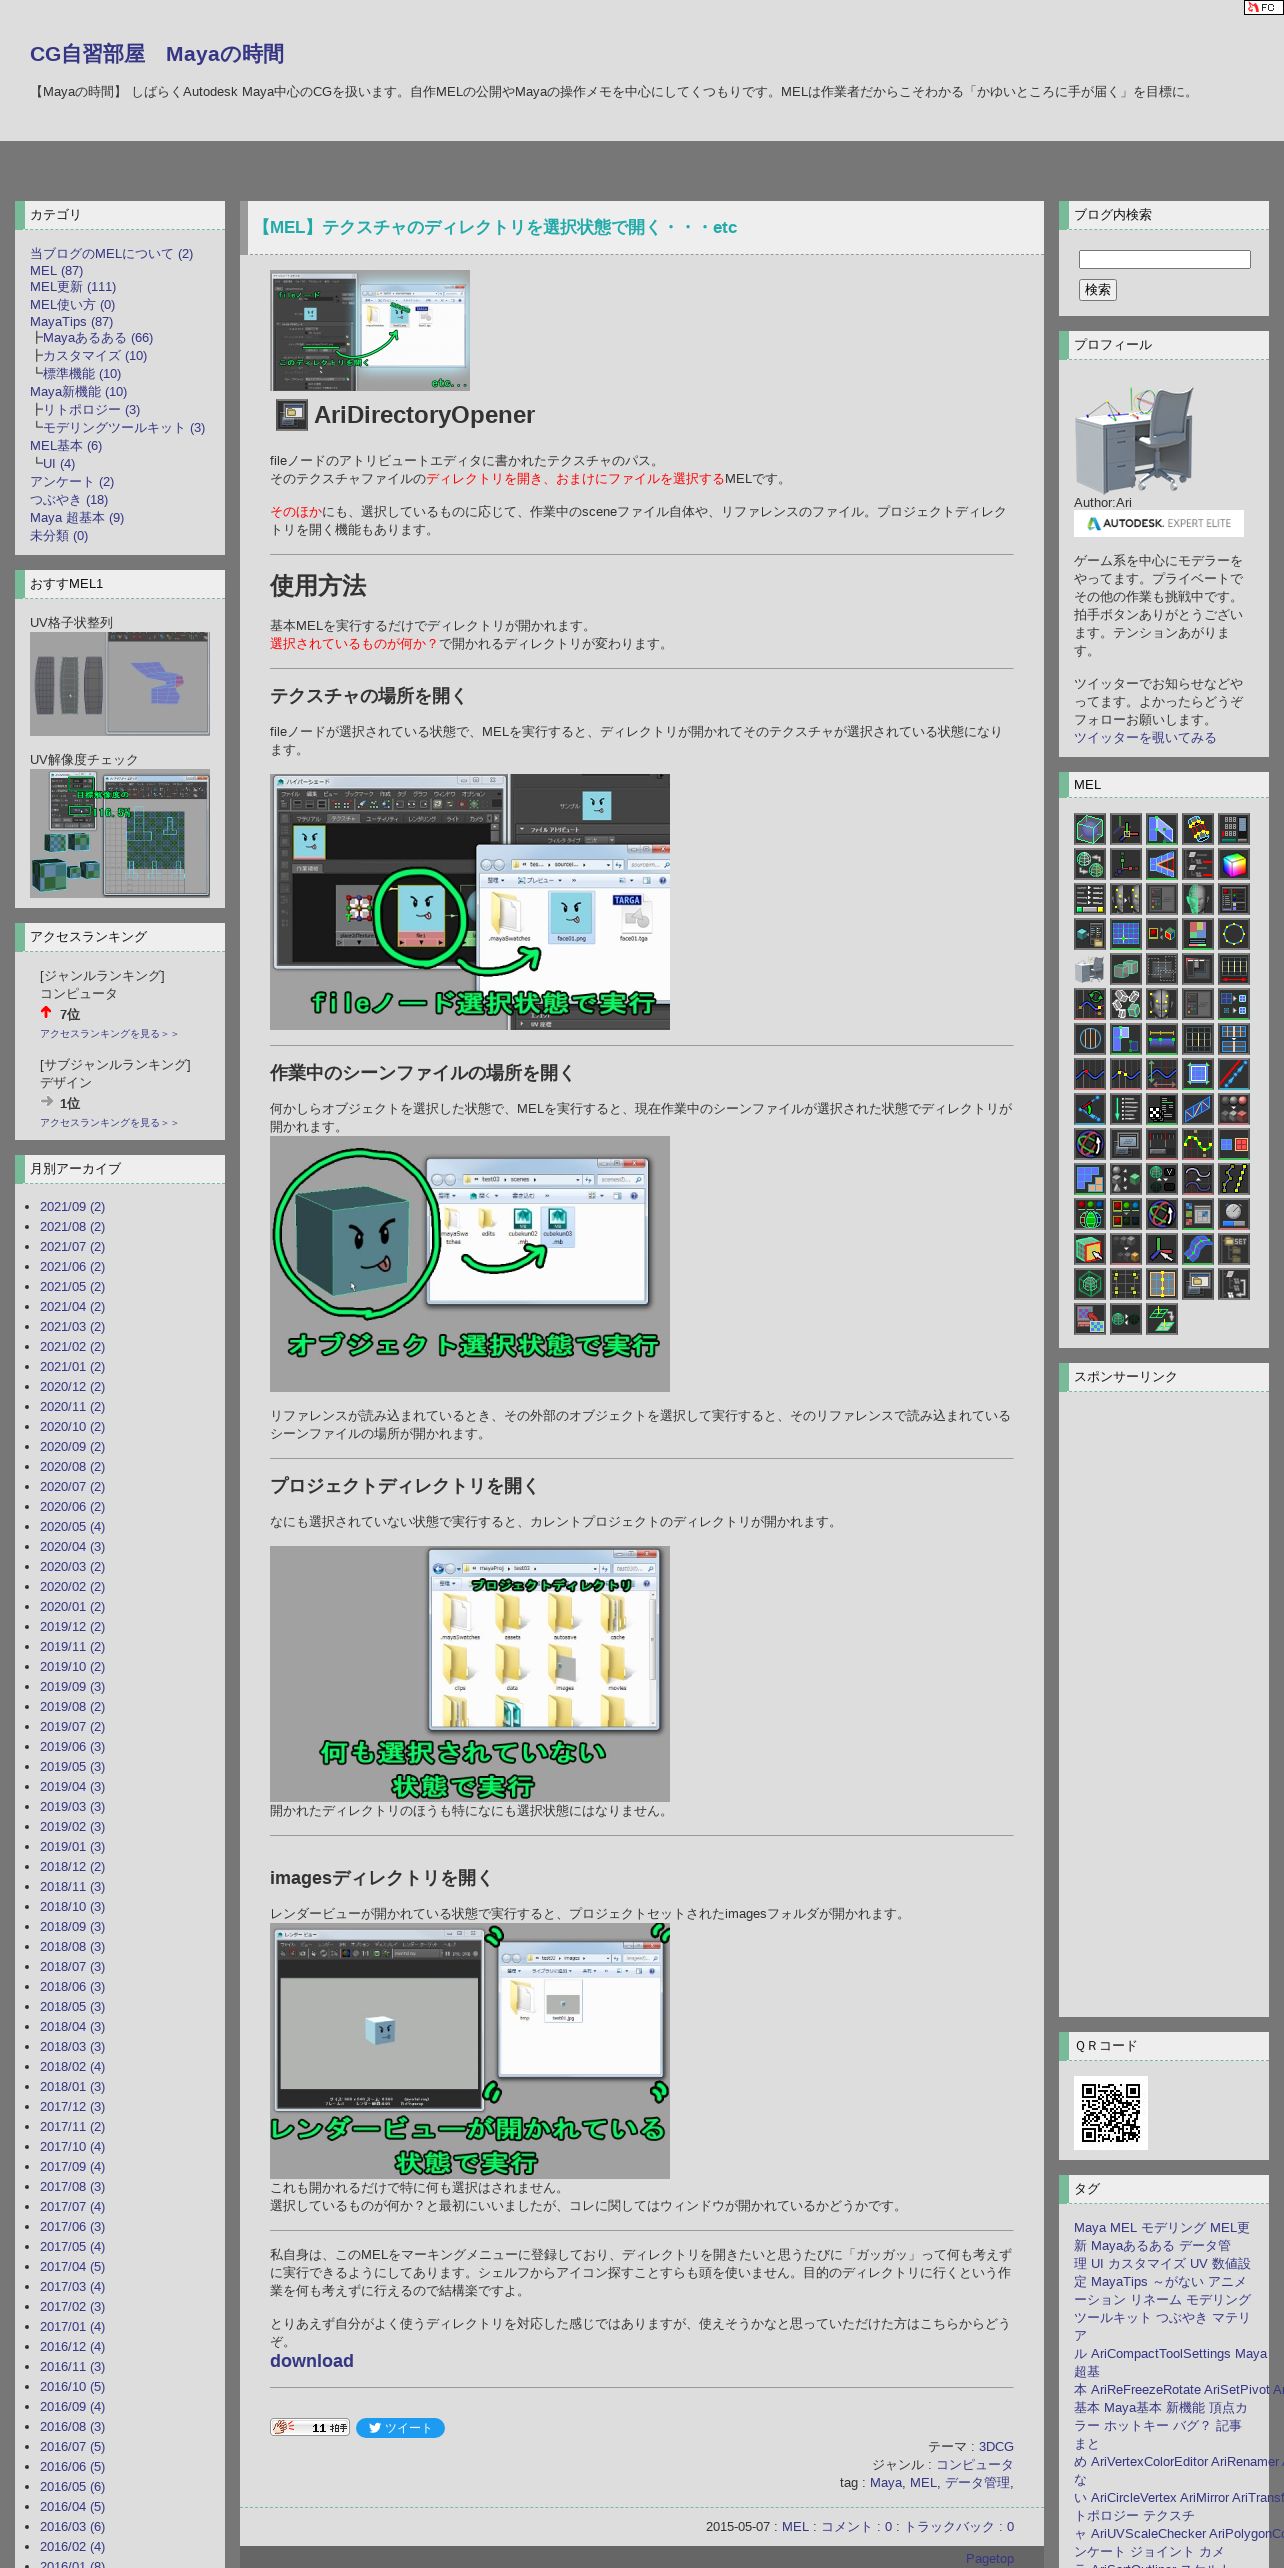Click the ツイート tweet button
The height and width of the screenshot is (2568, 1284).
(400, 2428)
